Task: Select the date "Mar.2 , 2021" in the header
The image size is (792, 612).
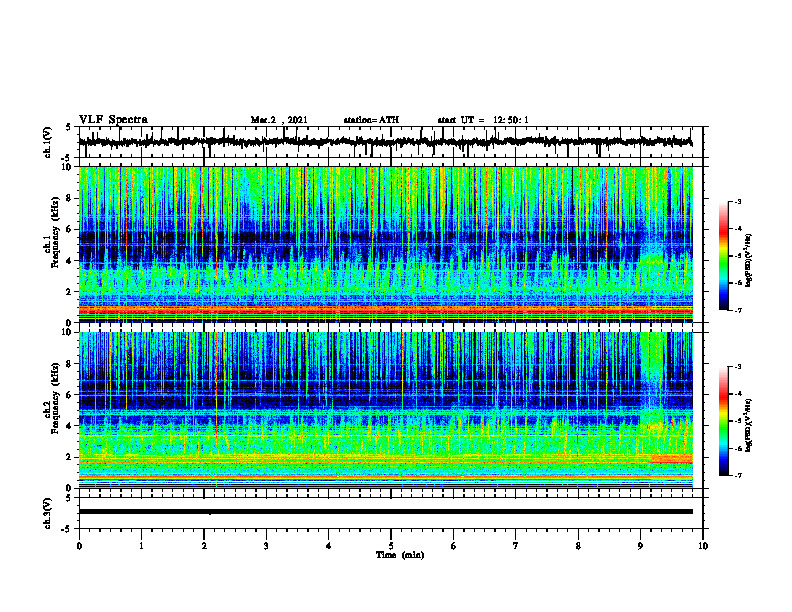Action: tap(279, 120)
